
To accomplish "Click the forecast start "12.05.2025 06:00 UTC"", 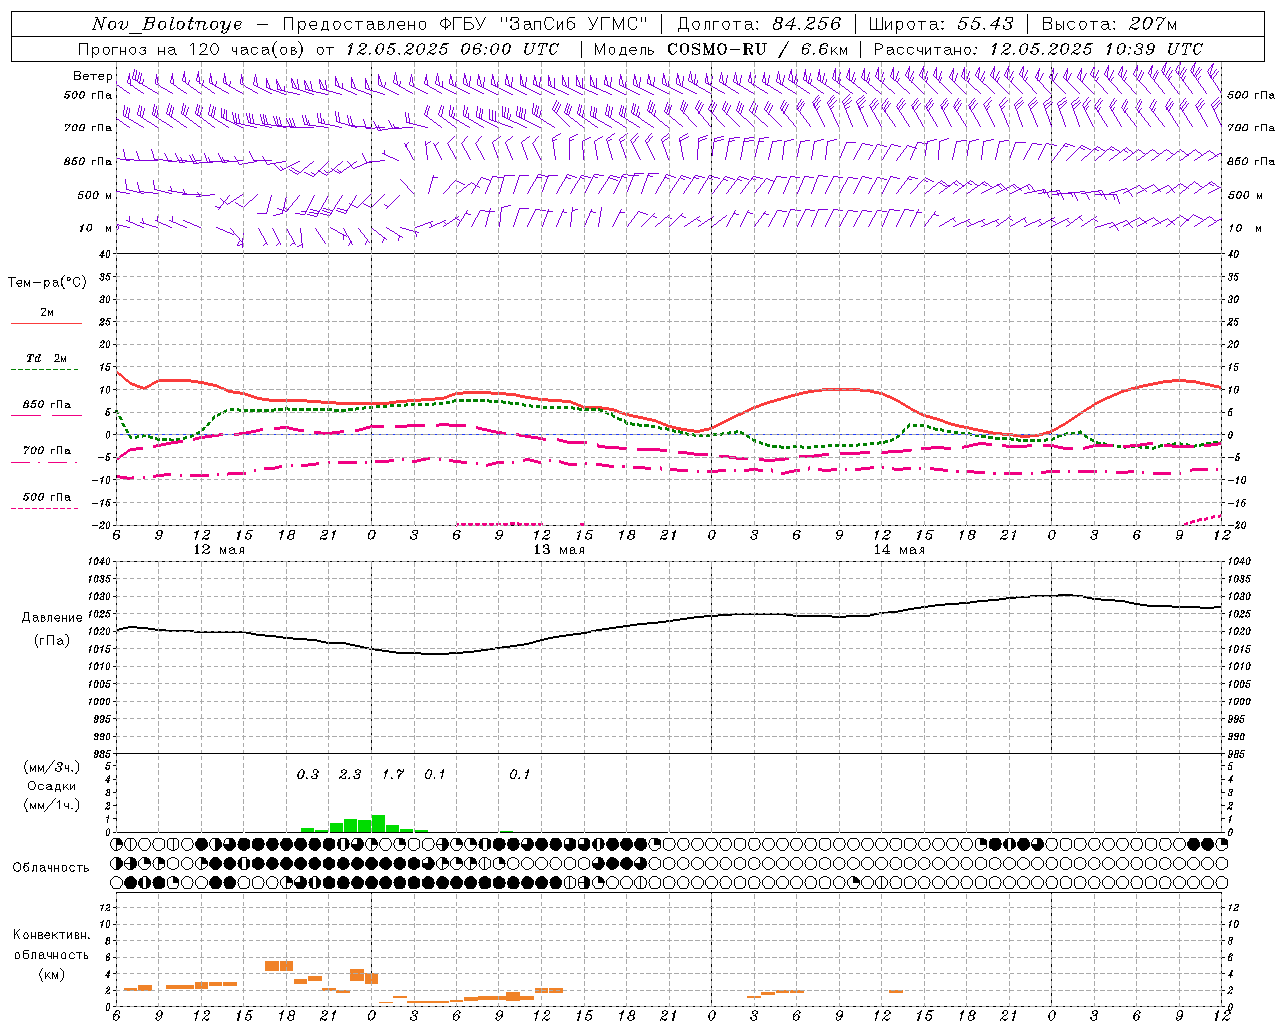I will 452,49.
